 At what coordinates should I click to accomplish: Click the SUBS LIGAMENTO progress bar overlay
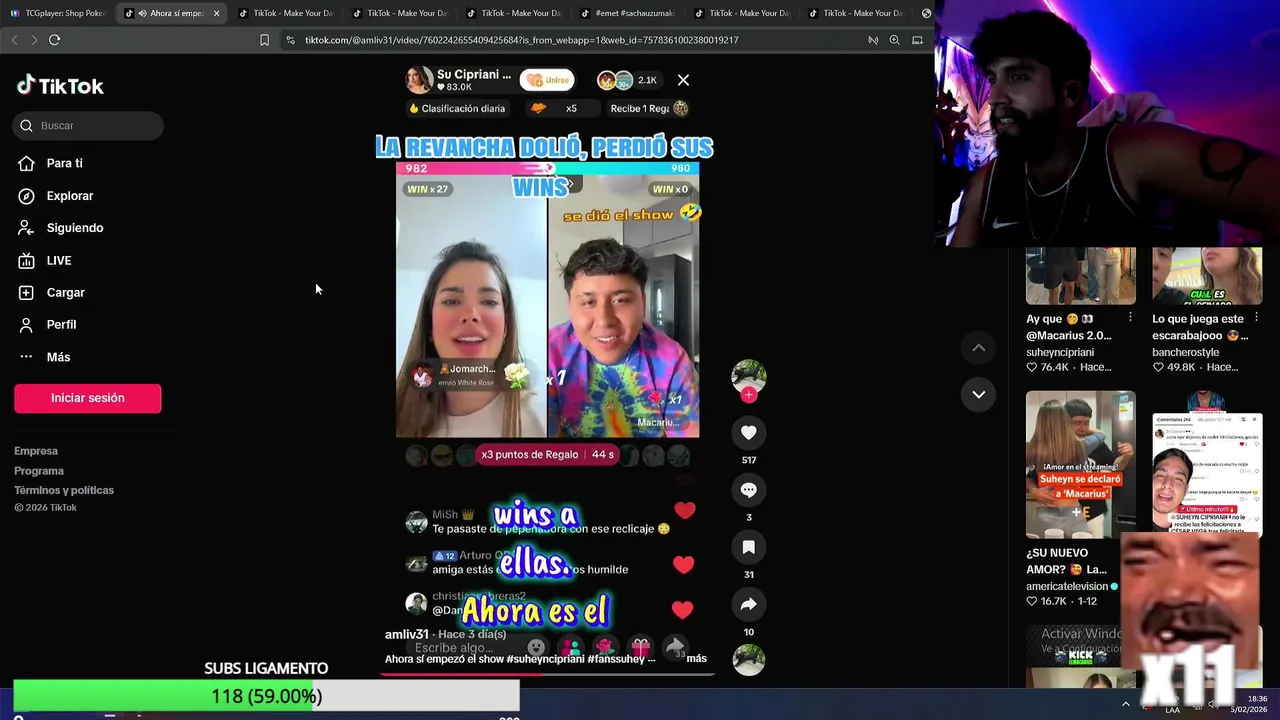(267, 696)
